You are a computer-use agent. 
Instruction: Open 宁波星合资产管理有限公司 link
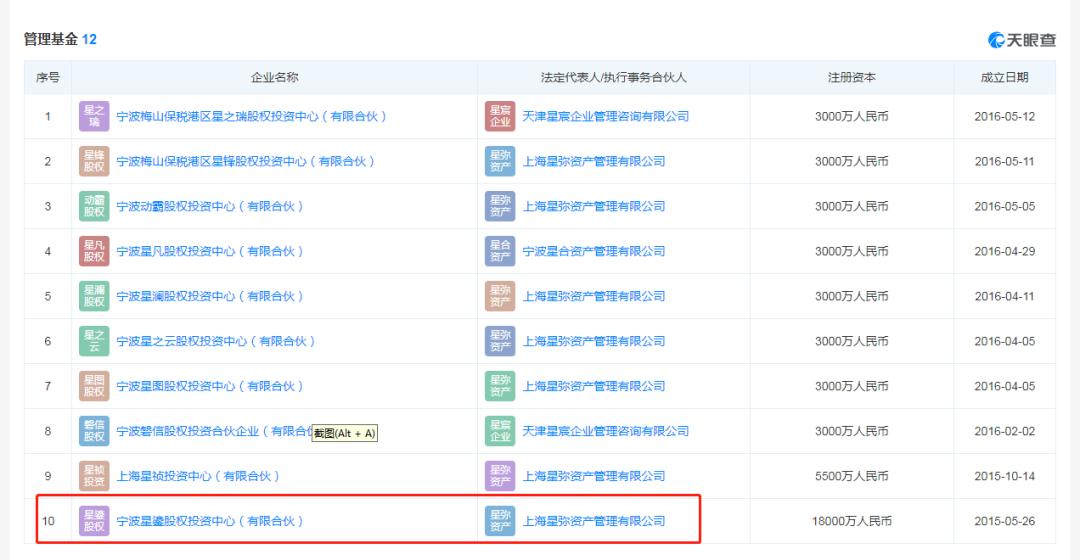(593, 251)
